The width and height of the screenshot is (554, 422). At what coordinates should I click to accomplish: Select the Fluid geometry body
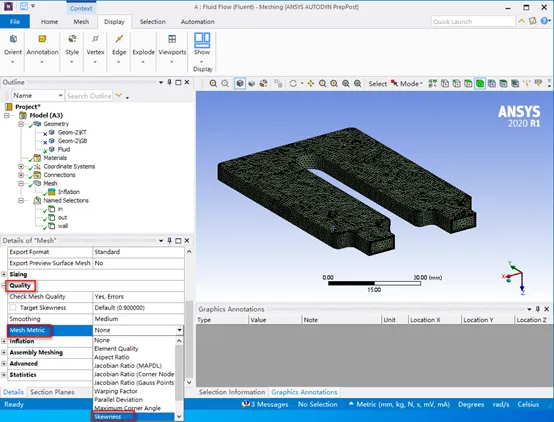64,150
